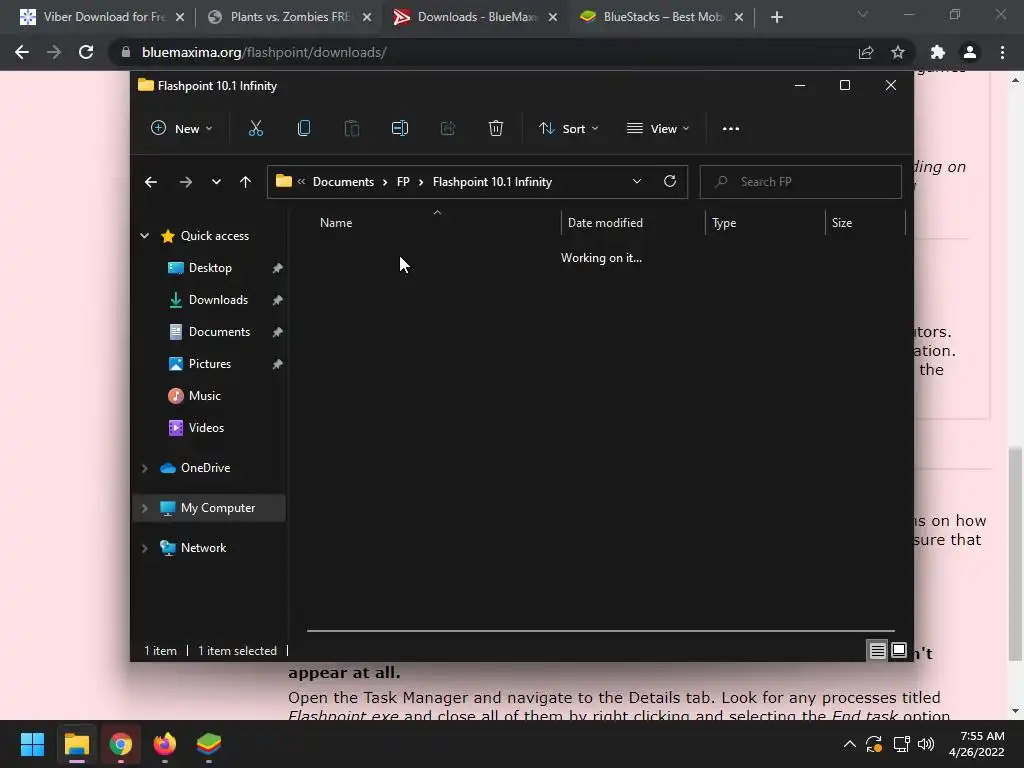1024x768 pixels.
Task: Open the New item dropdown
Action: point(182,129)
